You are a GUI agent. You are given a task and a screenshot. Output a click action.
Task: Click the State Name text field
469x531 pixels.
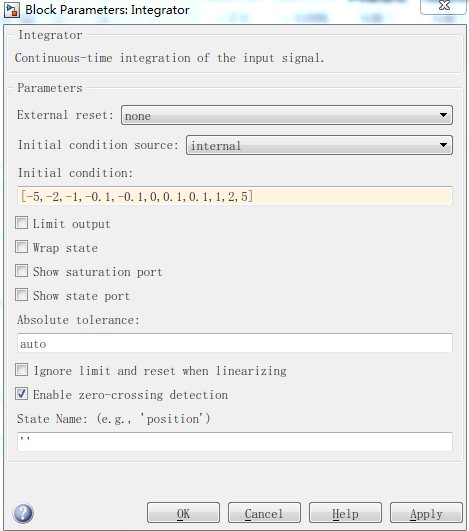(x=235, y=442)
